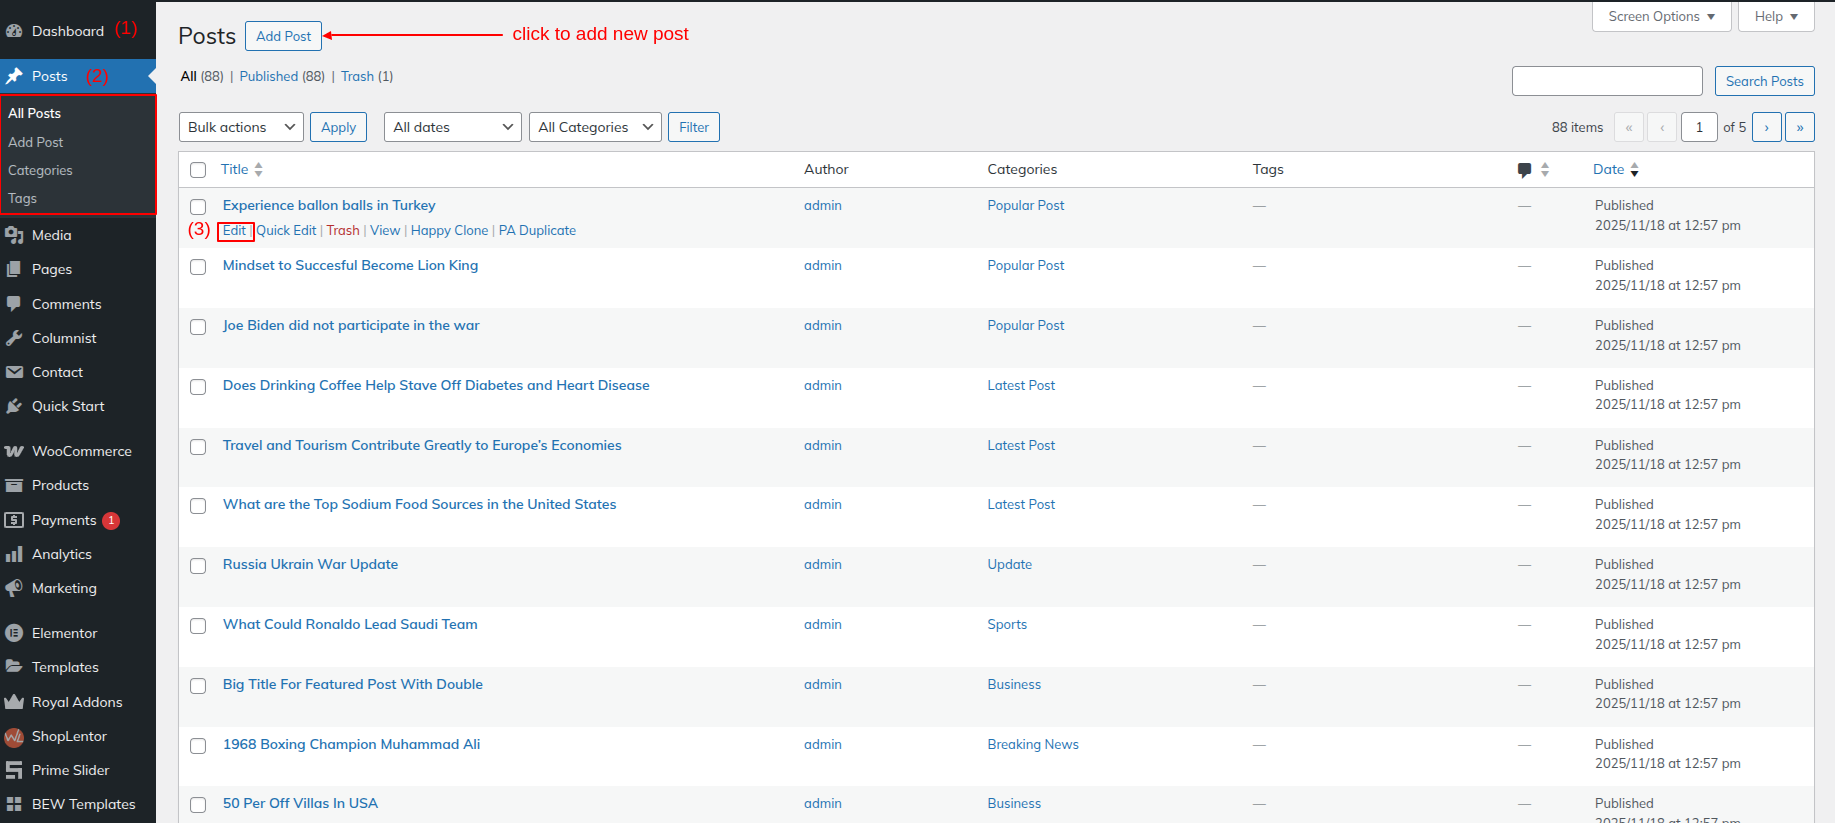Click the Add Post button
Image resolution: width=1835 pixels, height=823 pixels.
point(283,36)
